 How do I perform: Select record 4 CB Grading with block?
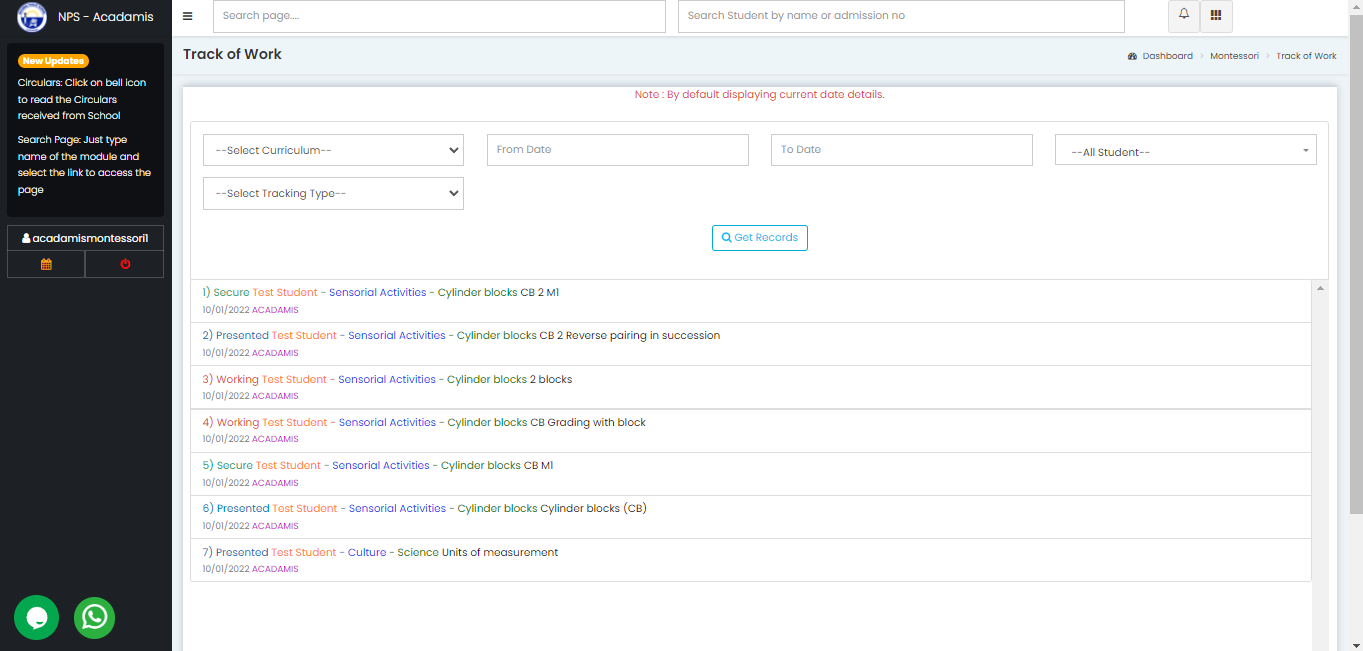[750, 430]
